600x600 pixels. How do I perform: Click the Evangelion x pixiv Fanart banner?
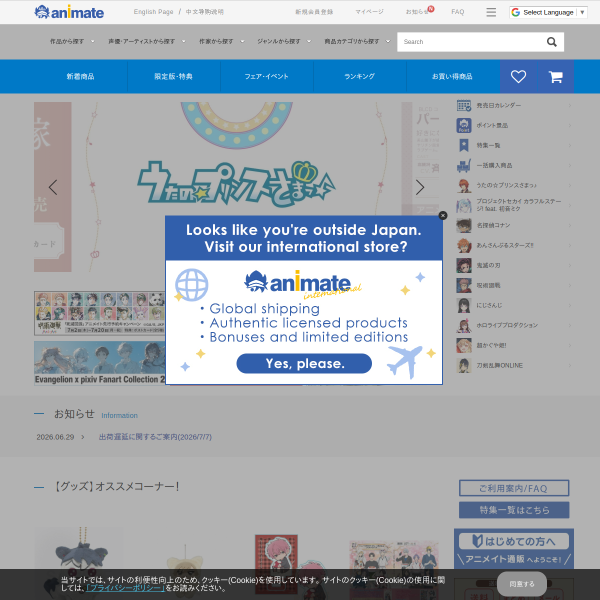click(100, 363)
